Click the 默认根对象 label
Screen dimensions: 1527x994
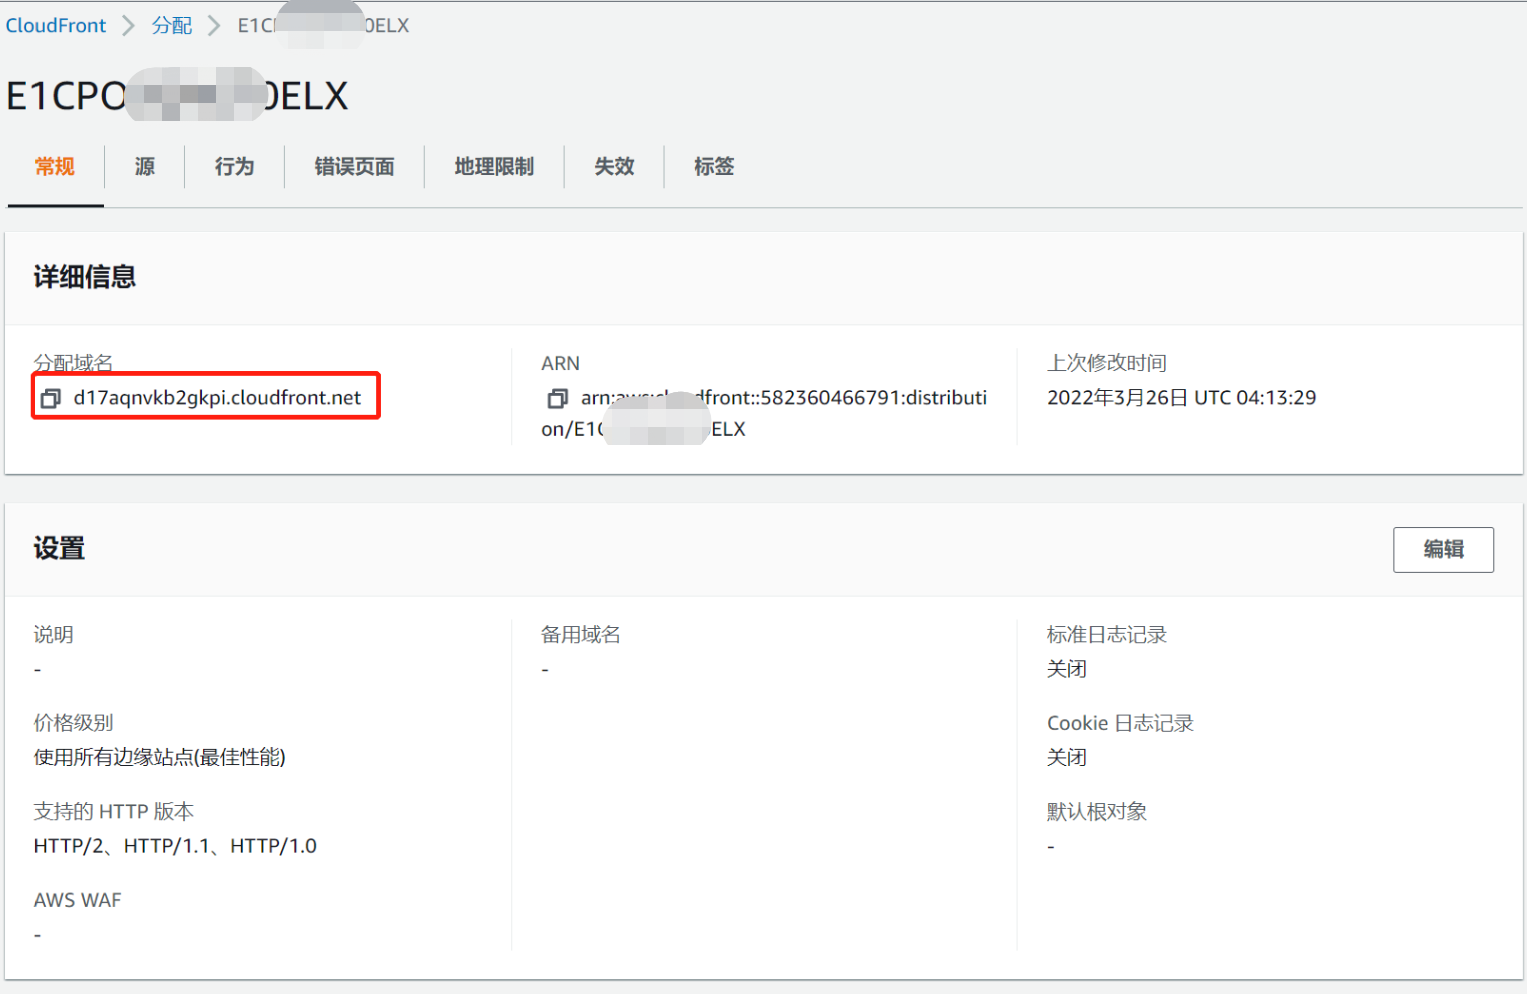coord(1097,812)
